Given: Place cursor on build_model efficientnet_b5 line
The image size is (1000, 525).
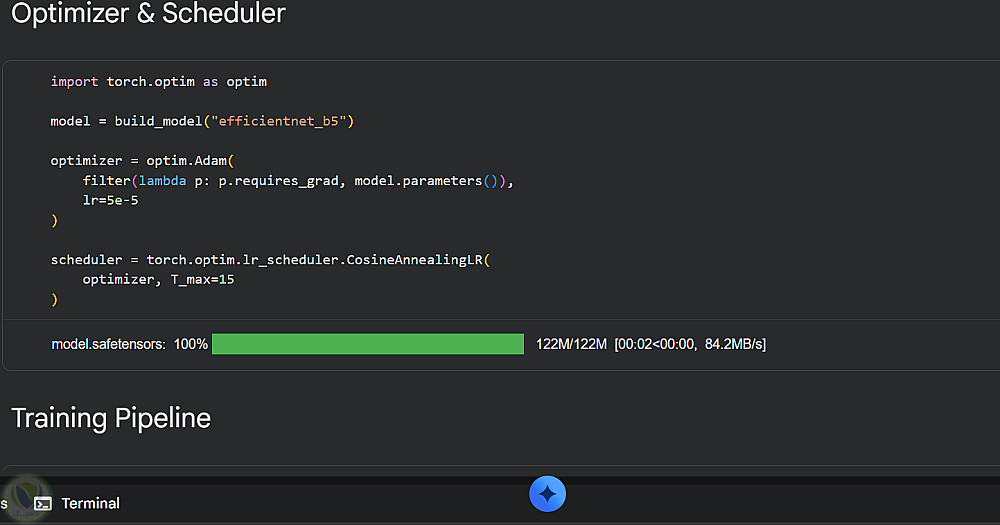Looking at the screenshot, I should click(x=202, y=121).
